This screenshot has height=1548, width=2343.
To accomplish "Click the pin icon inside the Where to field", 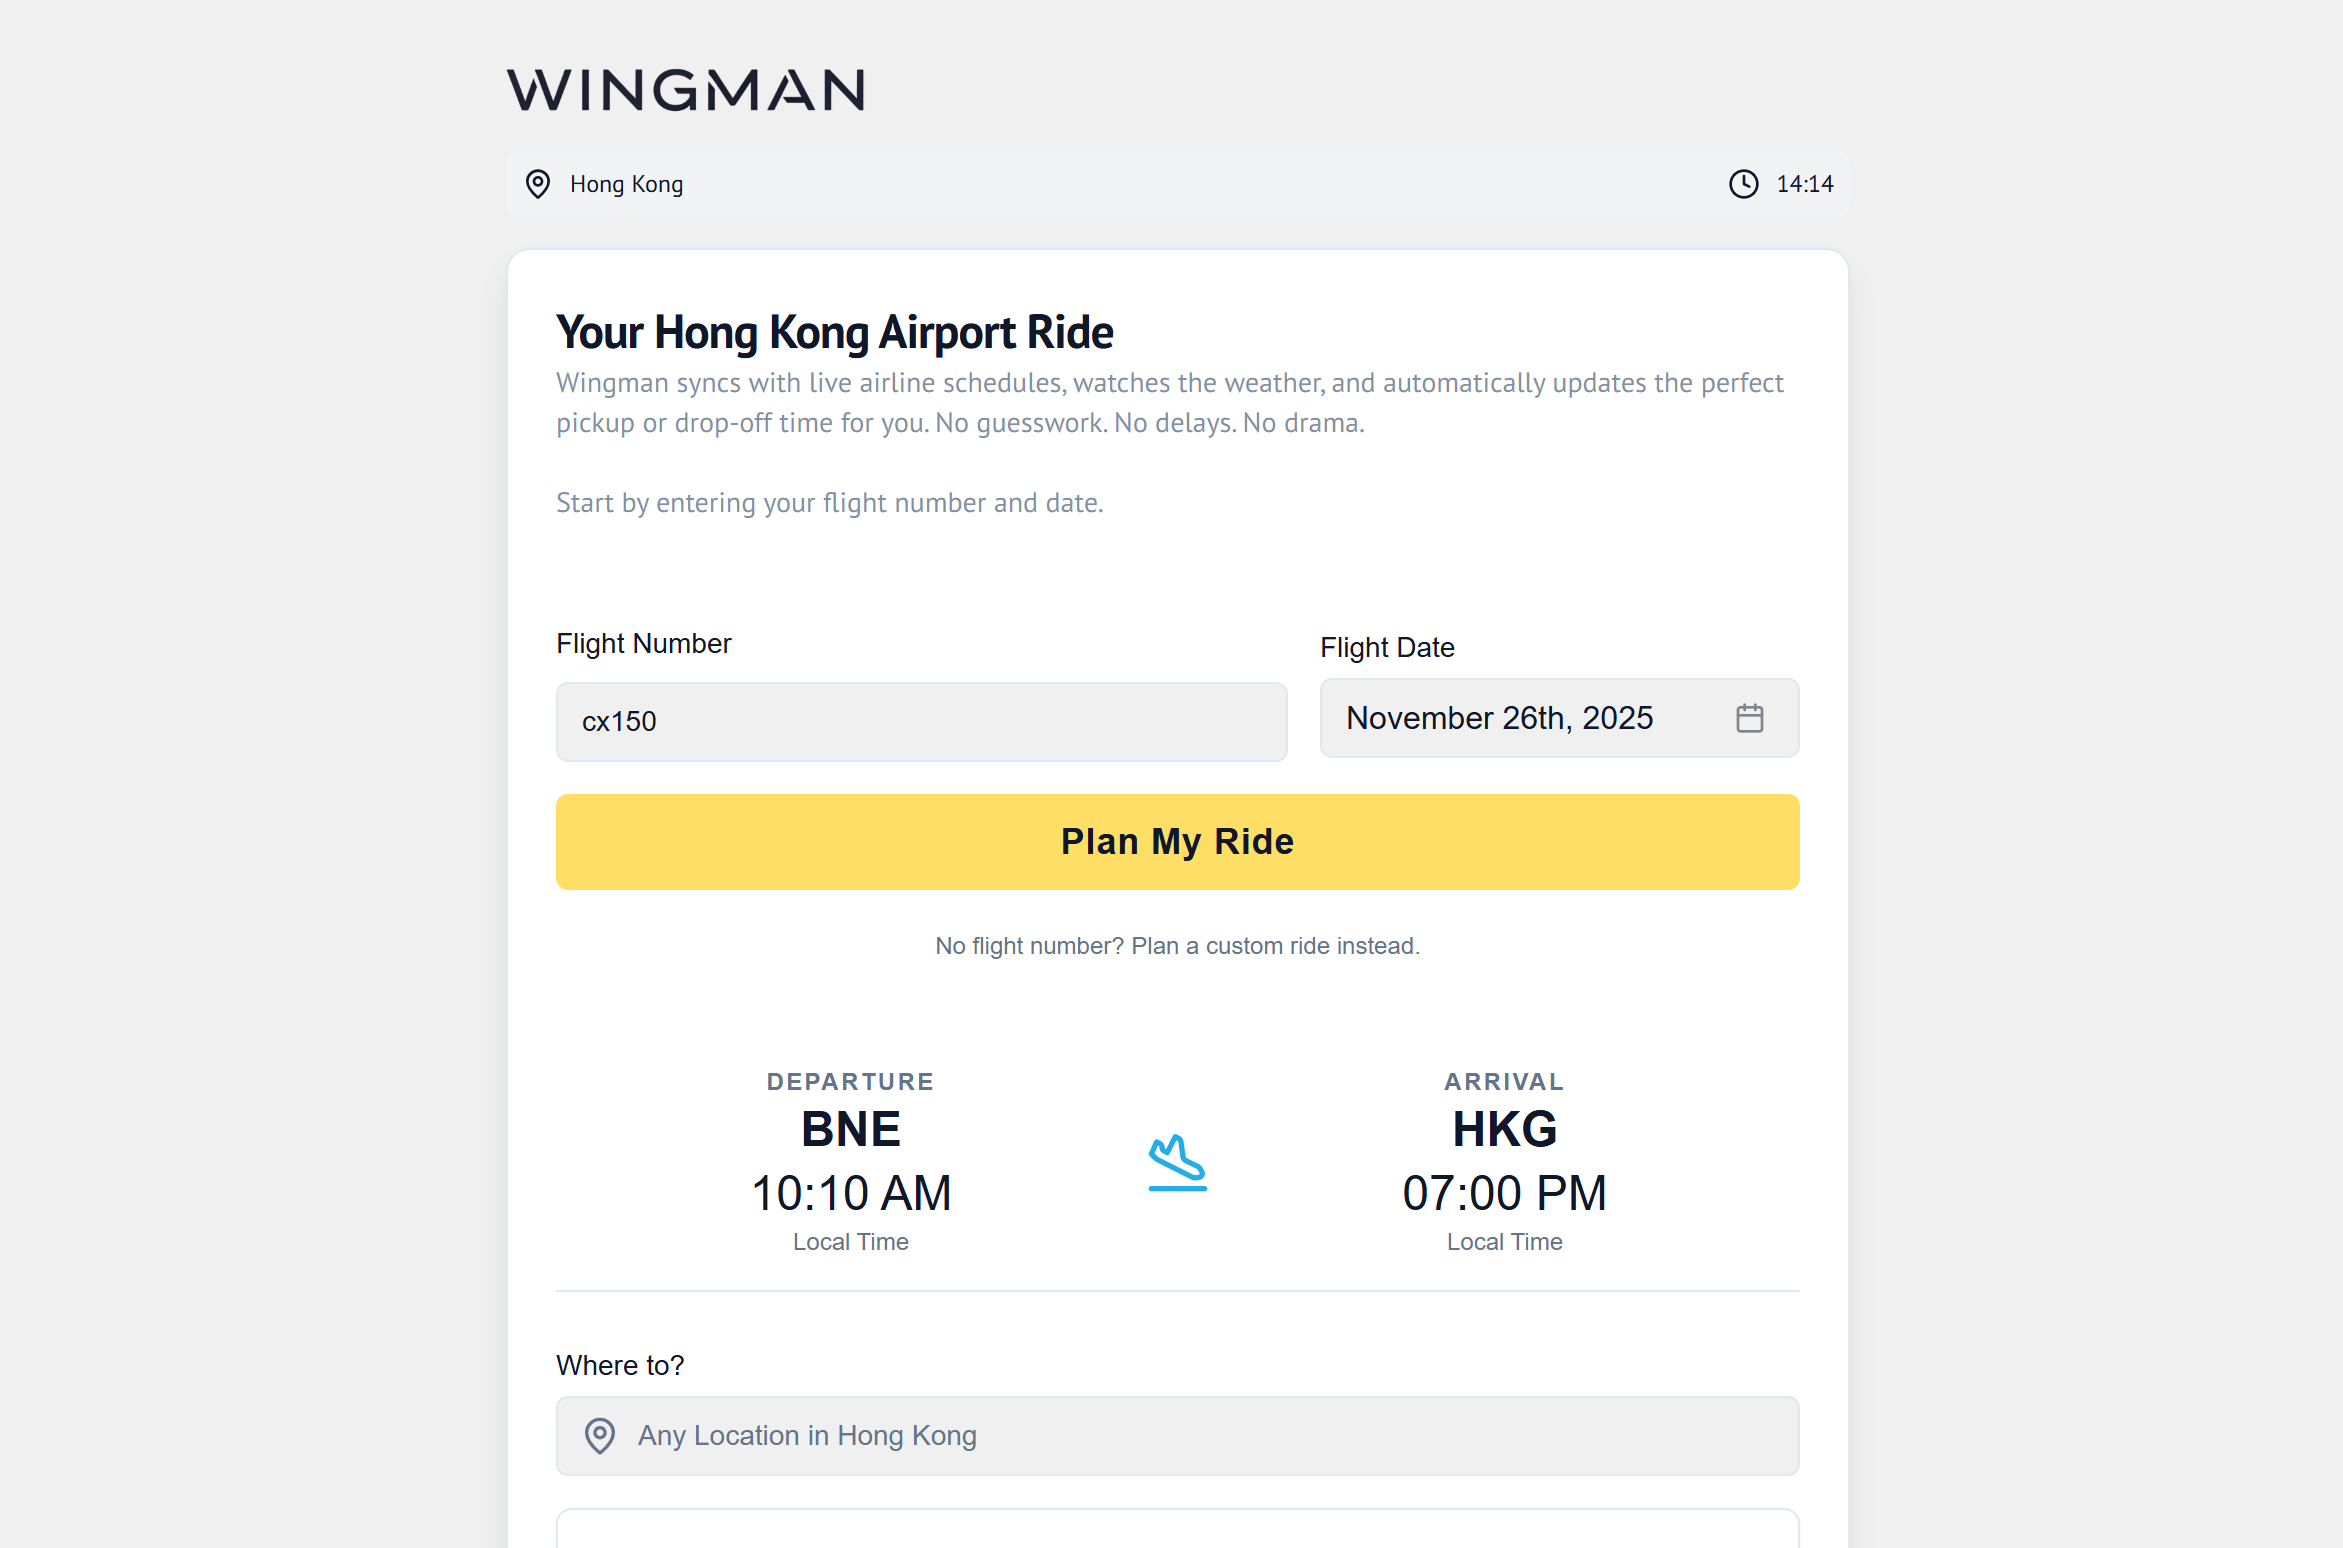I will pyautogui.click(x=600, y=1436).
